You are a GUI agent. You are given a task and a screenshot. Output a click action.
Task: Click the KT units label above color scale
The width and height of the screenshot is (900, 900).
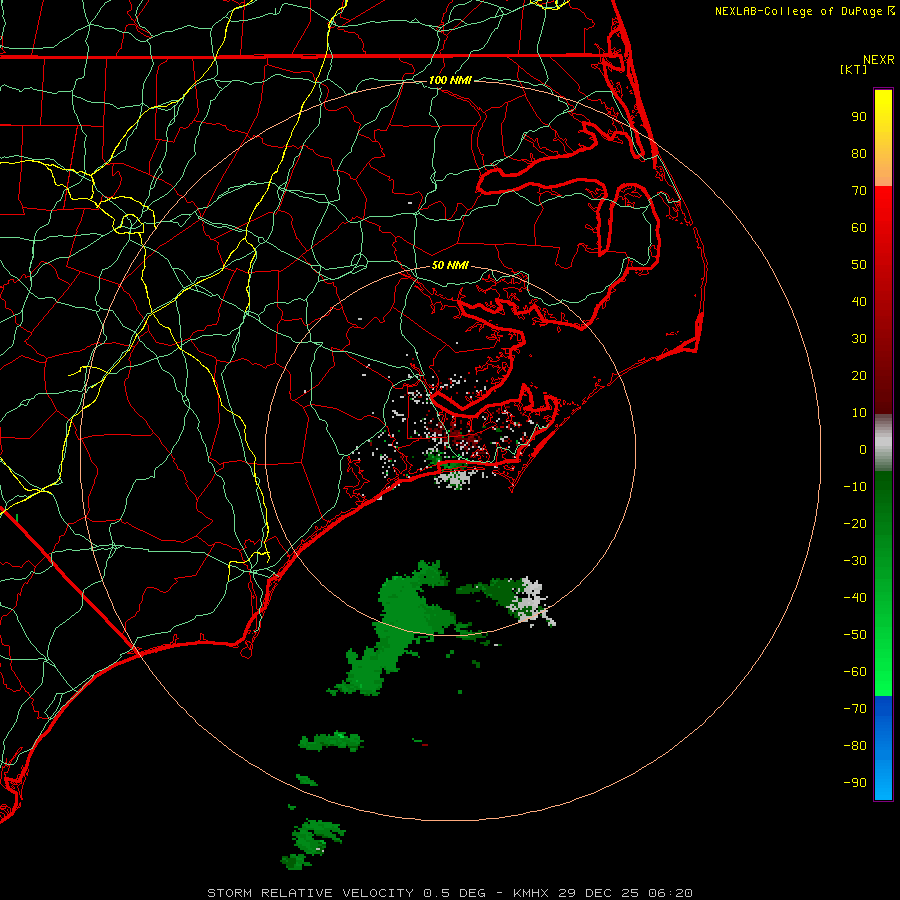[853, 69]
